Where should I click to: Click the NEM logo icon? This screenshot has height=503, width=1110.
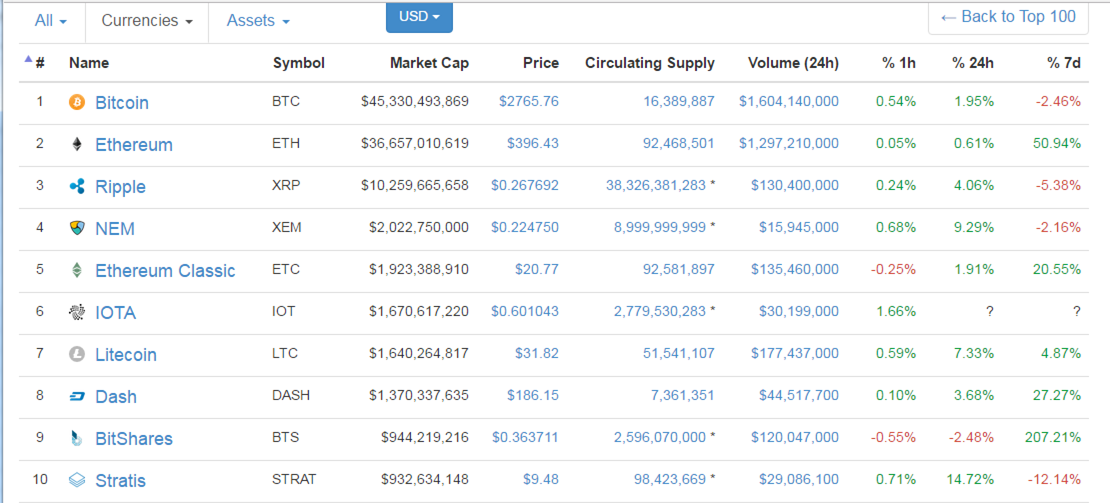point(76,229)
